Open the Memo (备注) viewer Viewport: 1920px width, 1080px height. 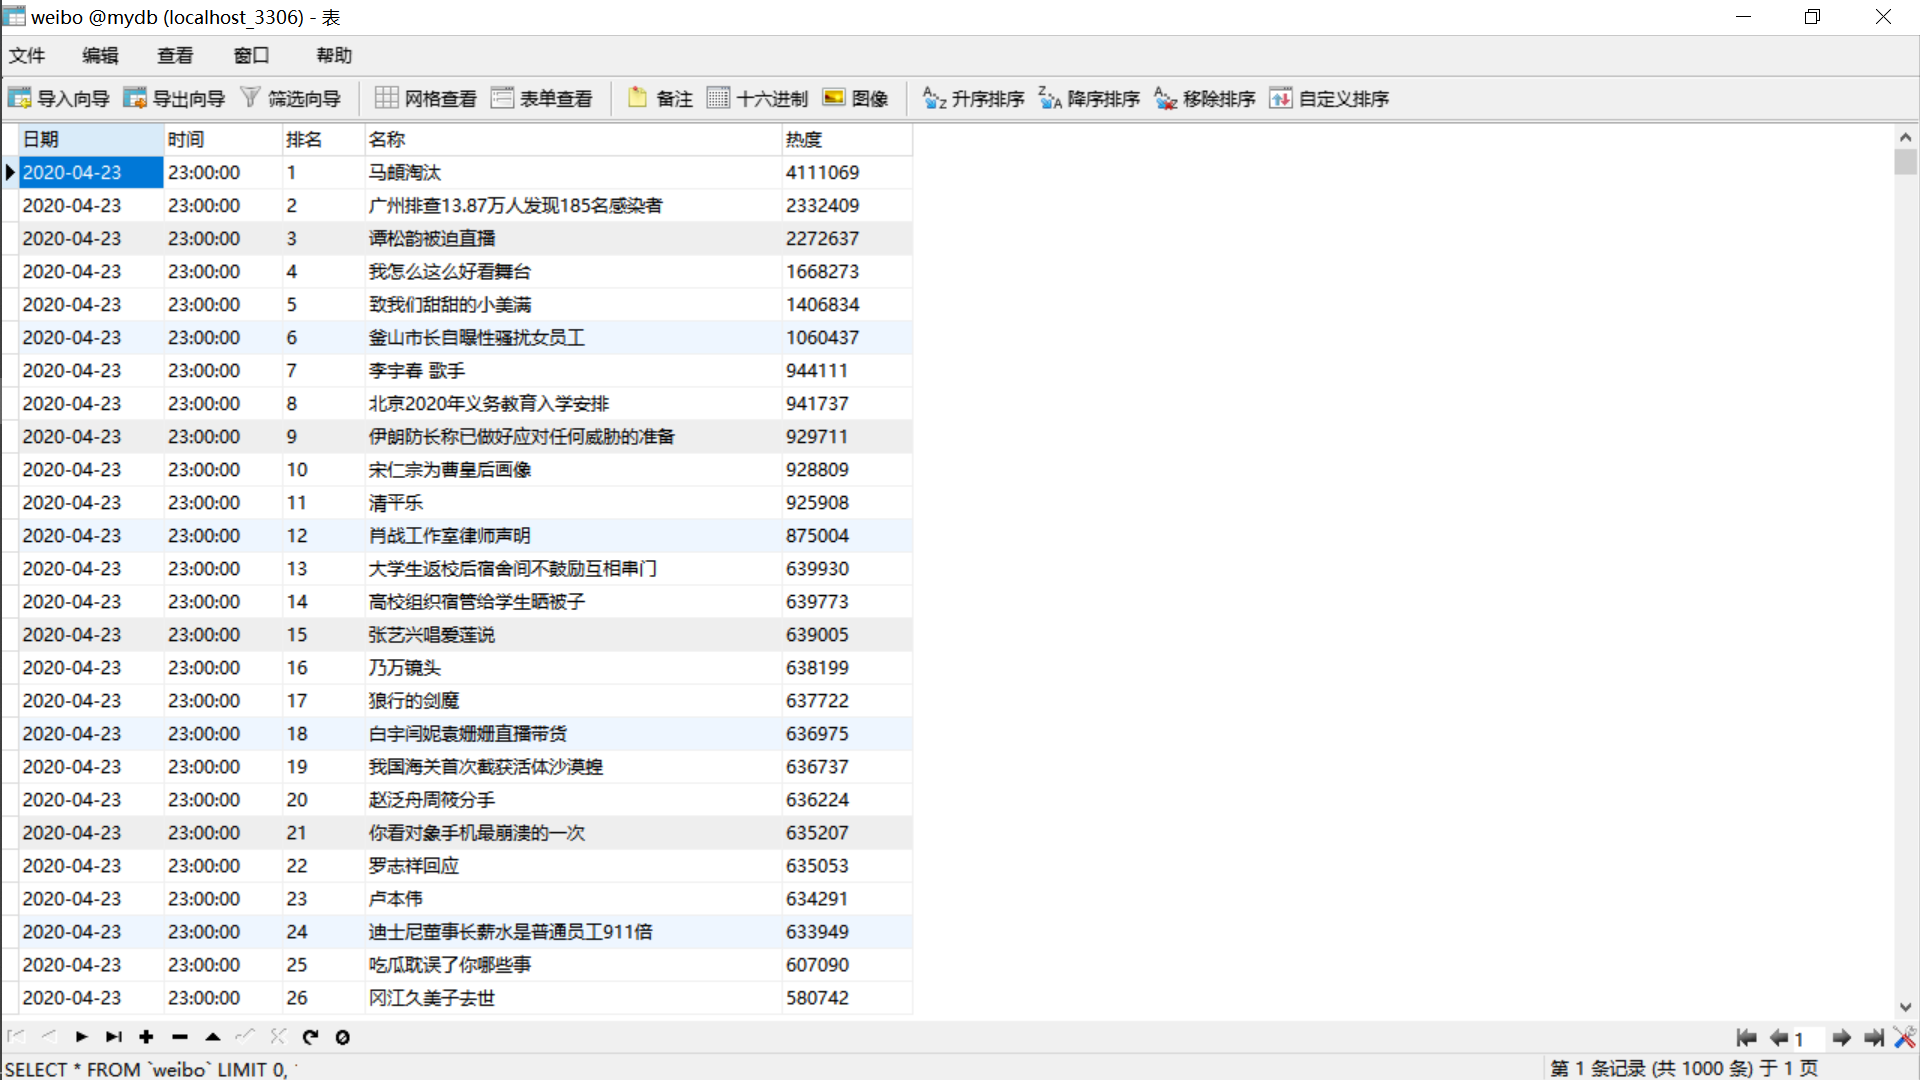click(660, 98)
